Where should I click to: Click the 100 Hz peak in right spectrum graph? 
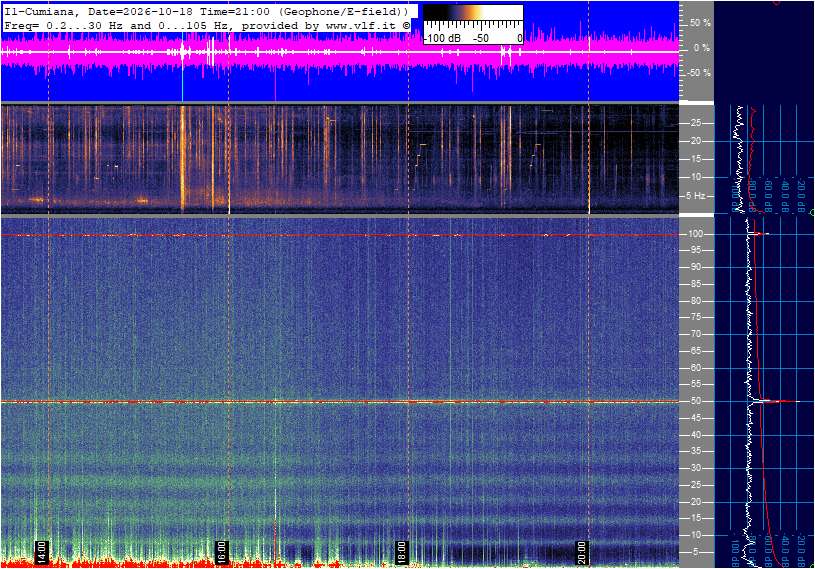click(x=759, y=234)
